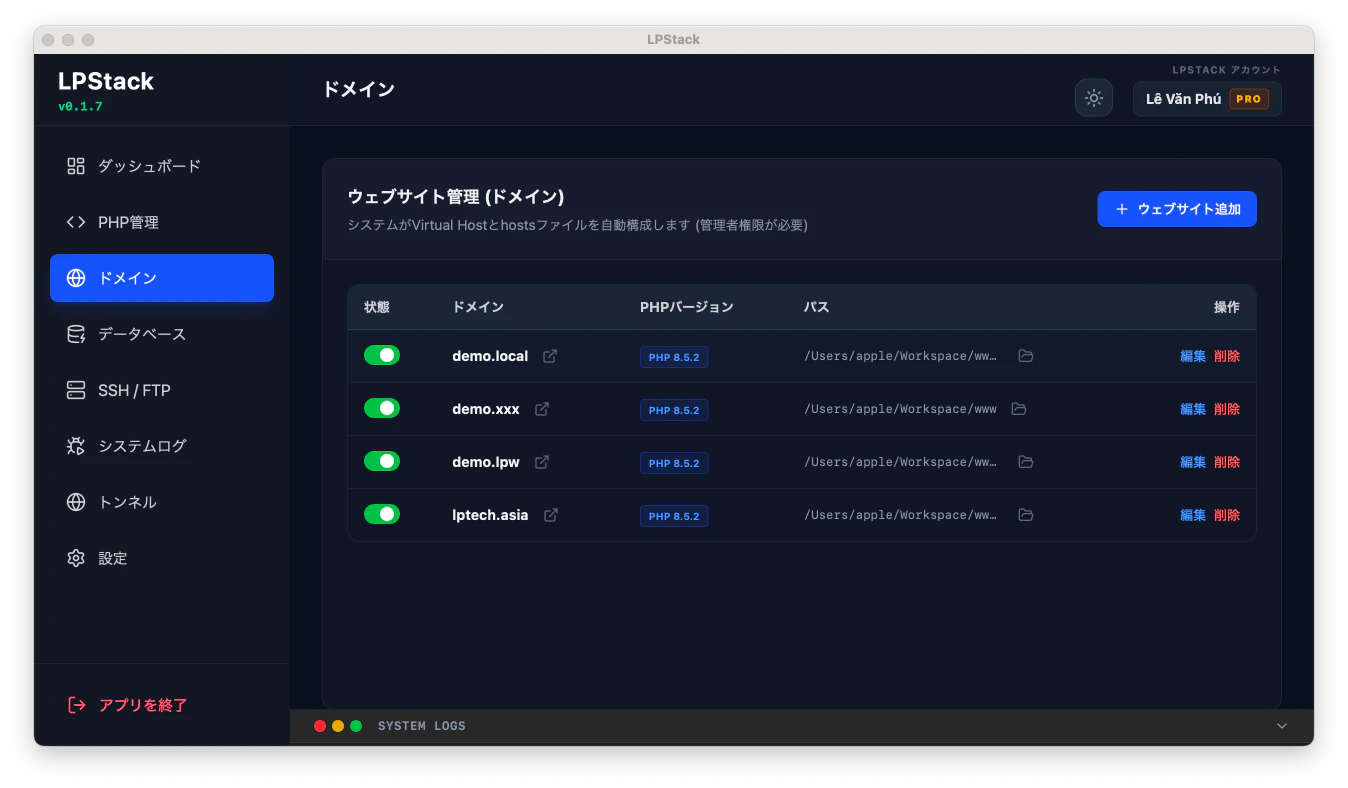This screenshot has height=788, width=1348.
Task: Turn off the demo.lpw status switch
Action: coord(381,461)
